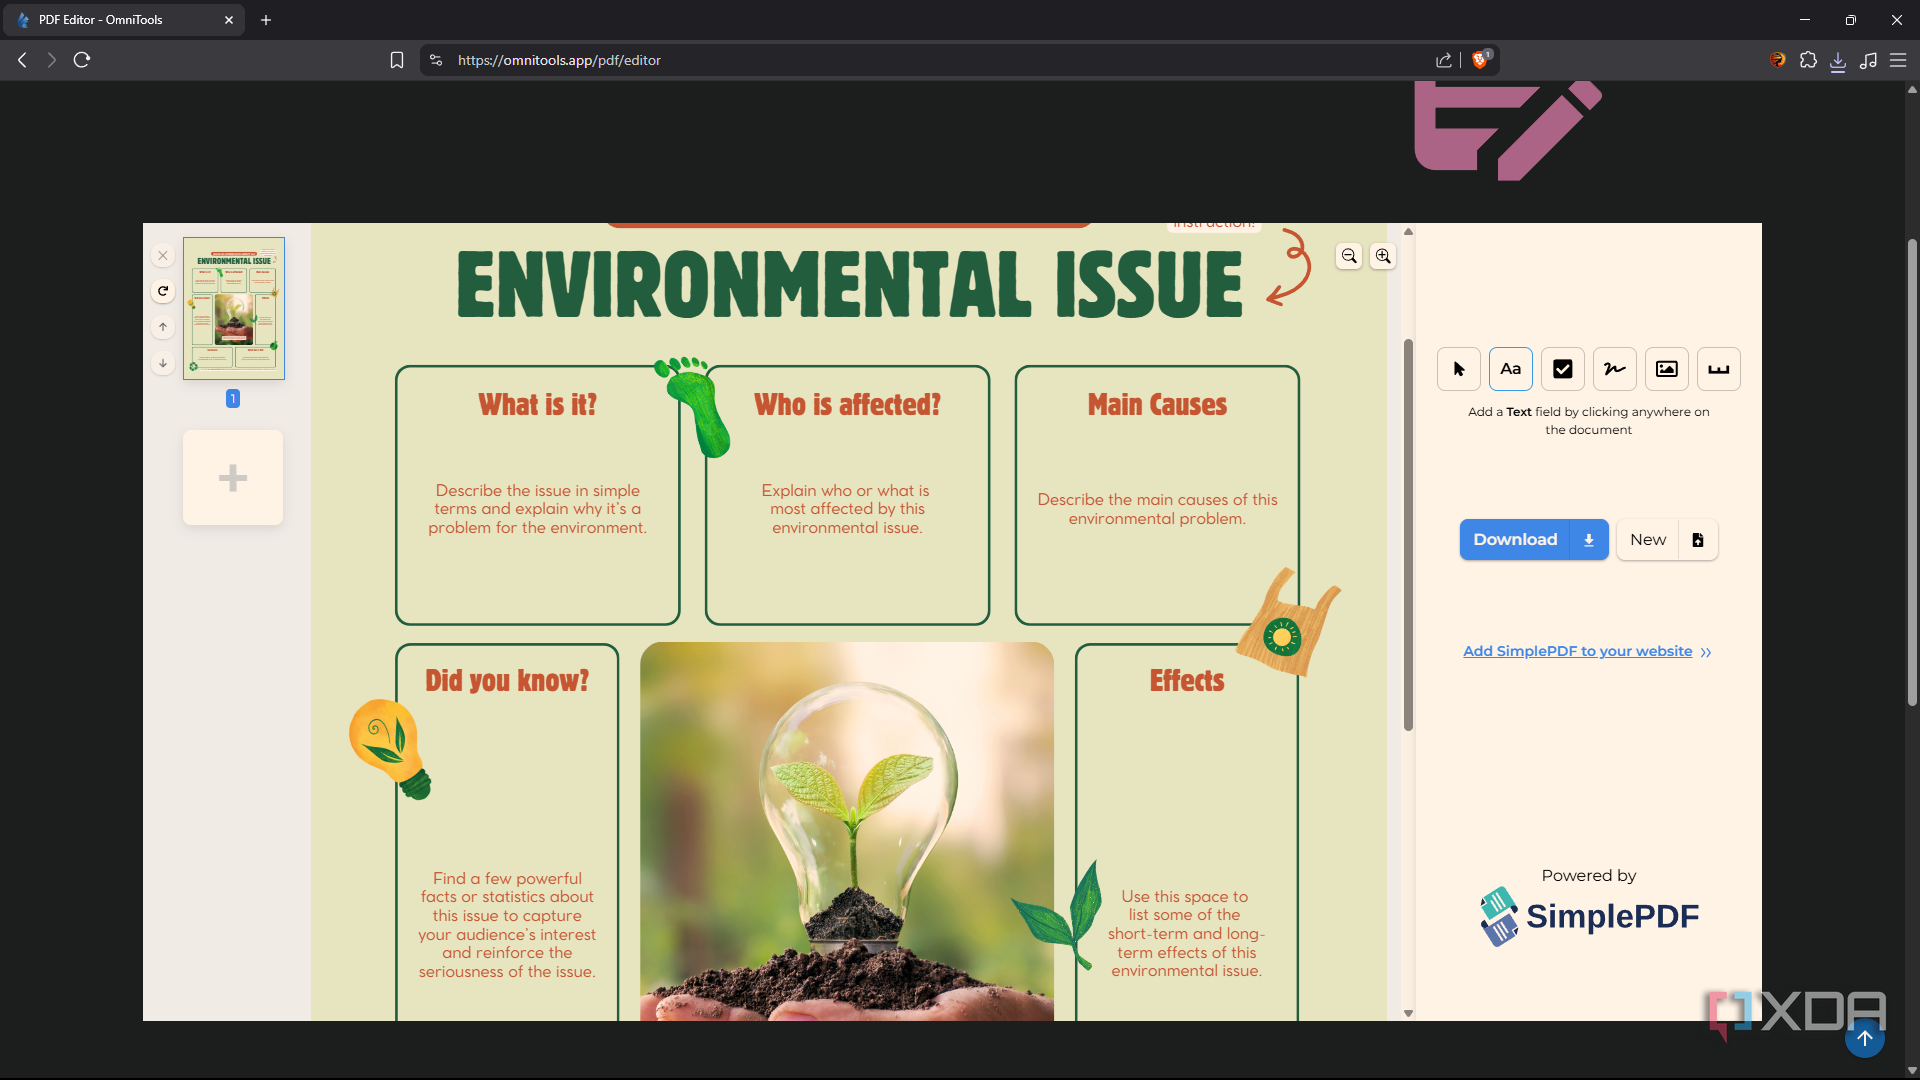Click the ENVIRONMENTAL ISSUE title
The width and height of the screenshot is (1920, 1080).
coord(850,284)
